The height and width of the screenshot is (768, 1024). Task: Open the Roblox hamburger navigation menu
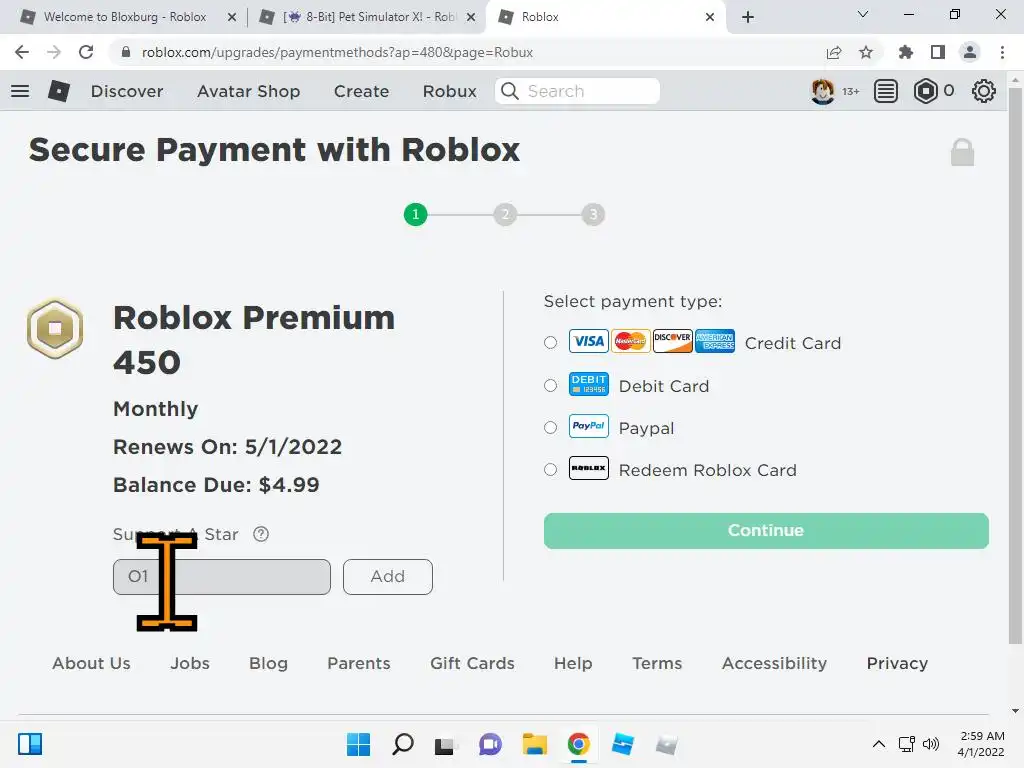pos(20,91)
